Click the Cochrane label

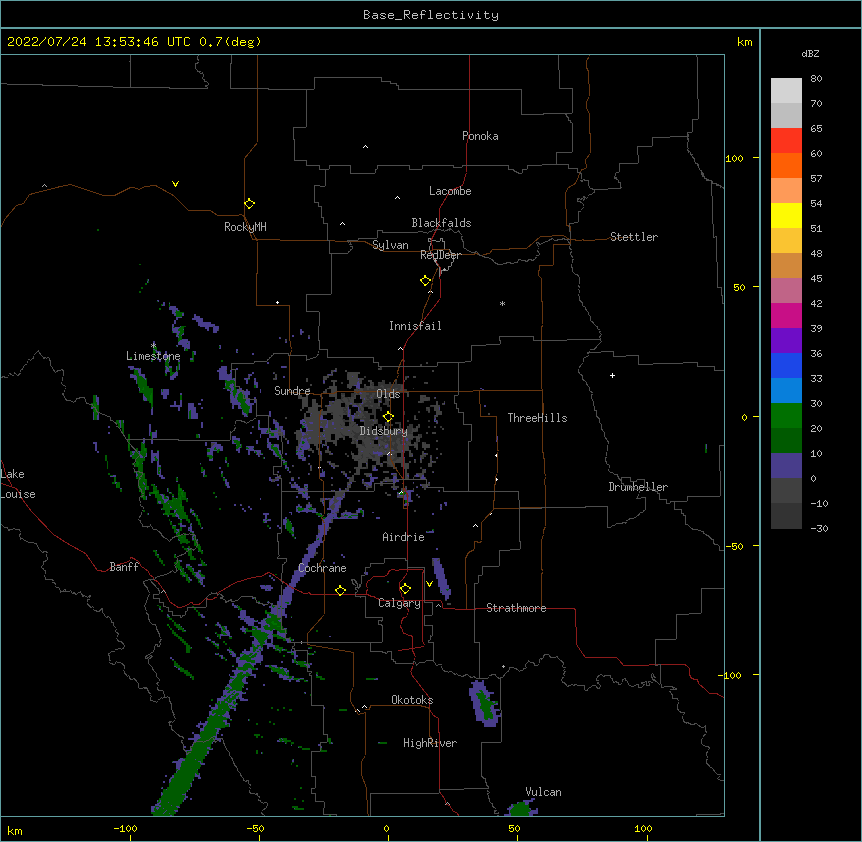(x=322, y=568)
